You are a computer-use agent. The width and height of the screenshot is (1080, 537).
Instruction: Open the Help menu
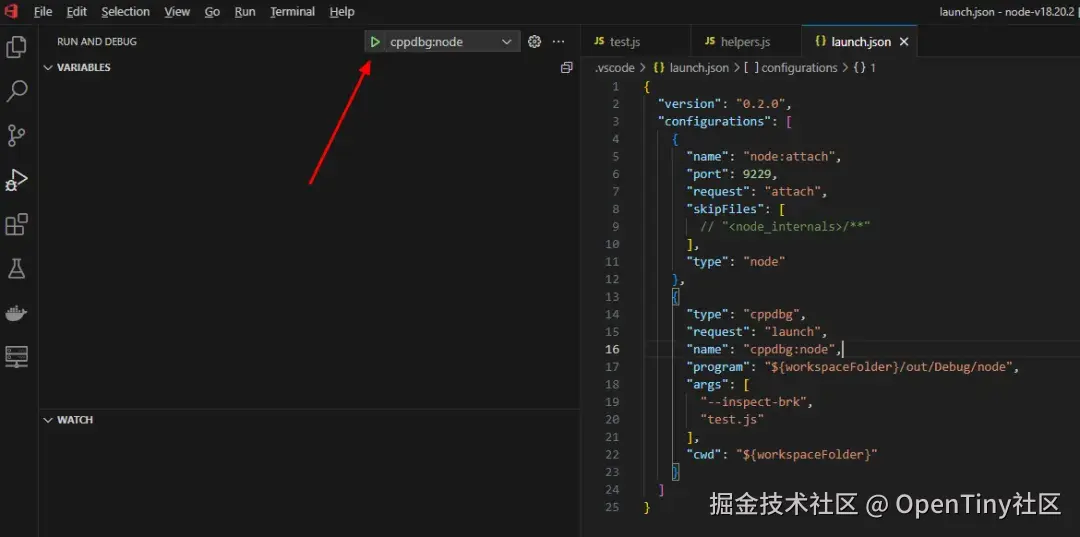tap(342, 12)
